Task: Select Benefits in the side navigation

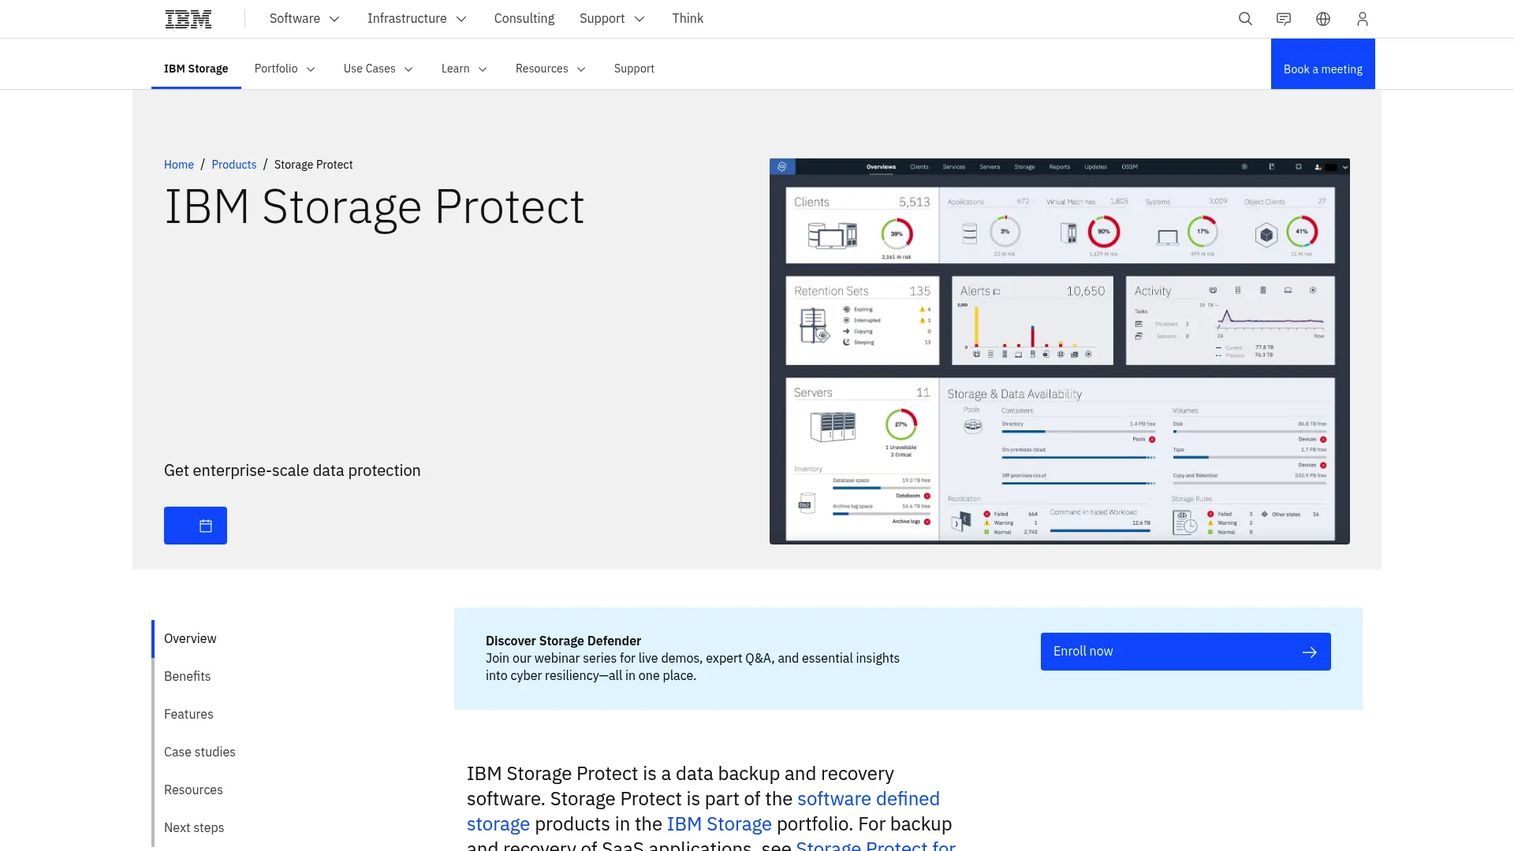Action: tap(187, 677)
